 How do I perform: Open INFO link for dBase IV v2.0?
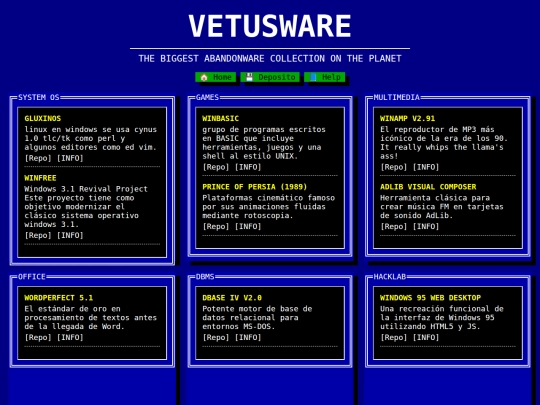pyautogui.click(x=248, y=337)
